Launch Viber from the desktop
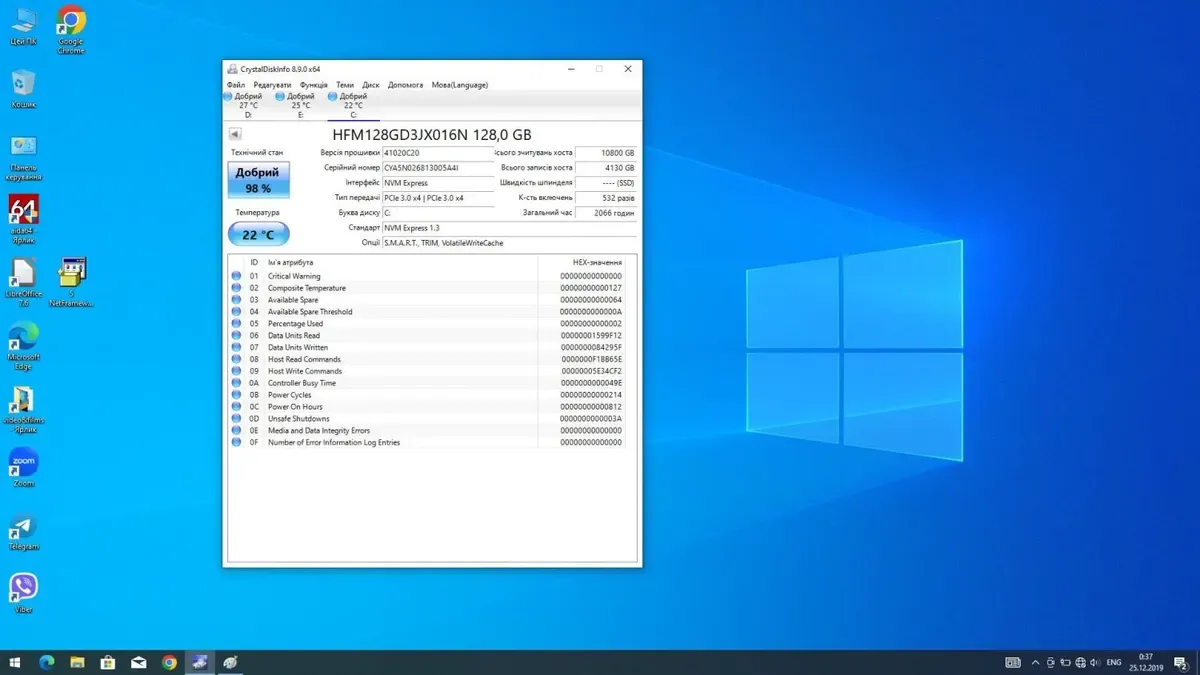Screen dimensions: 1200x675 (x=23, y=588)
